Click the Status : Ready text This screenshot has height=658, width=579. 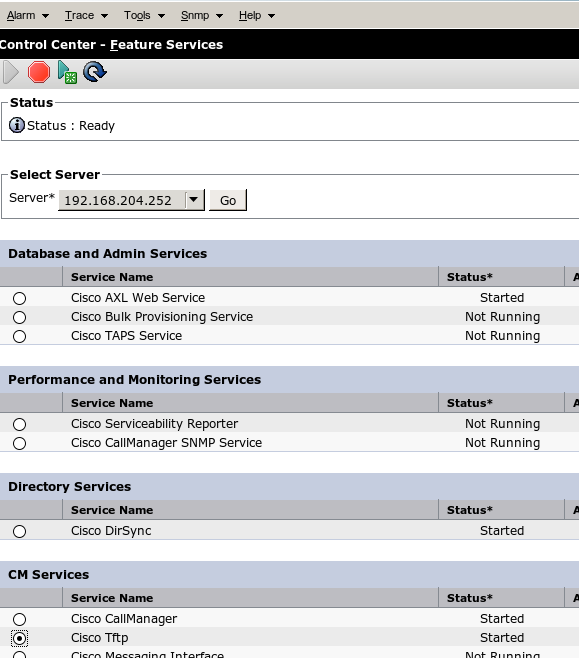click(x=71, y=125)
